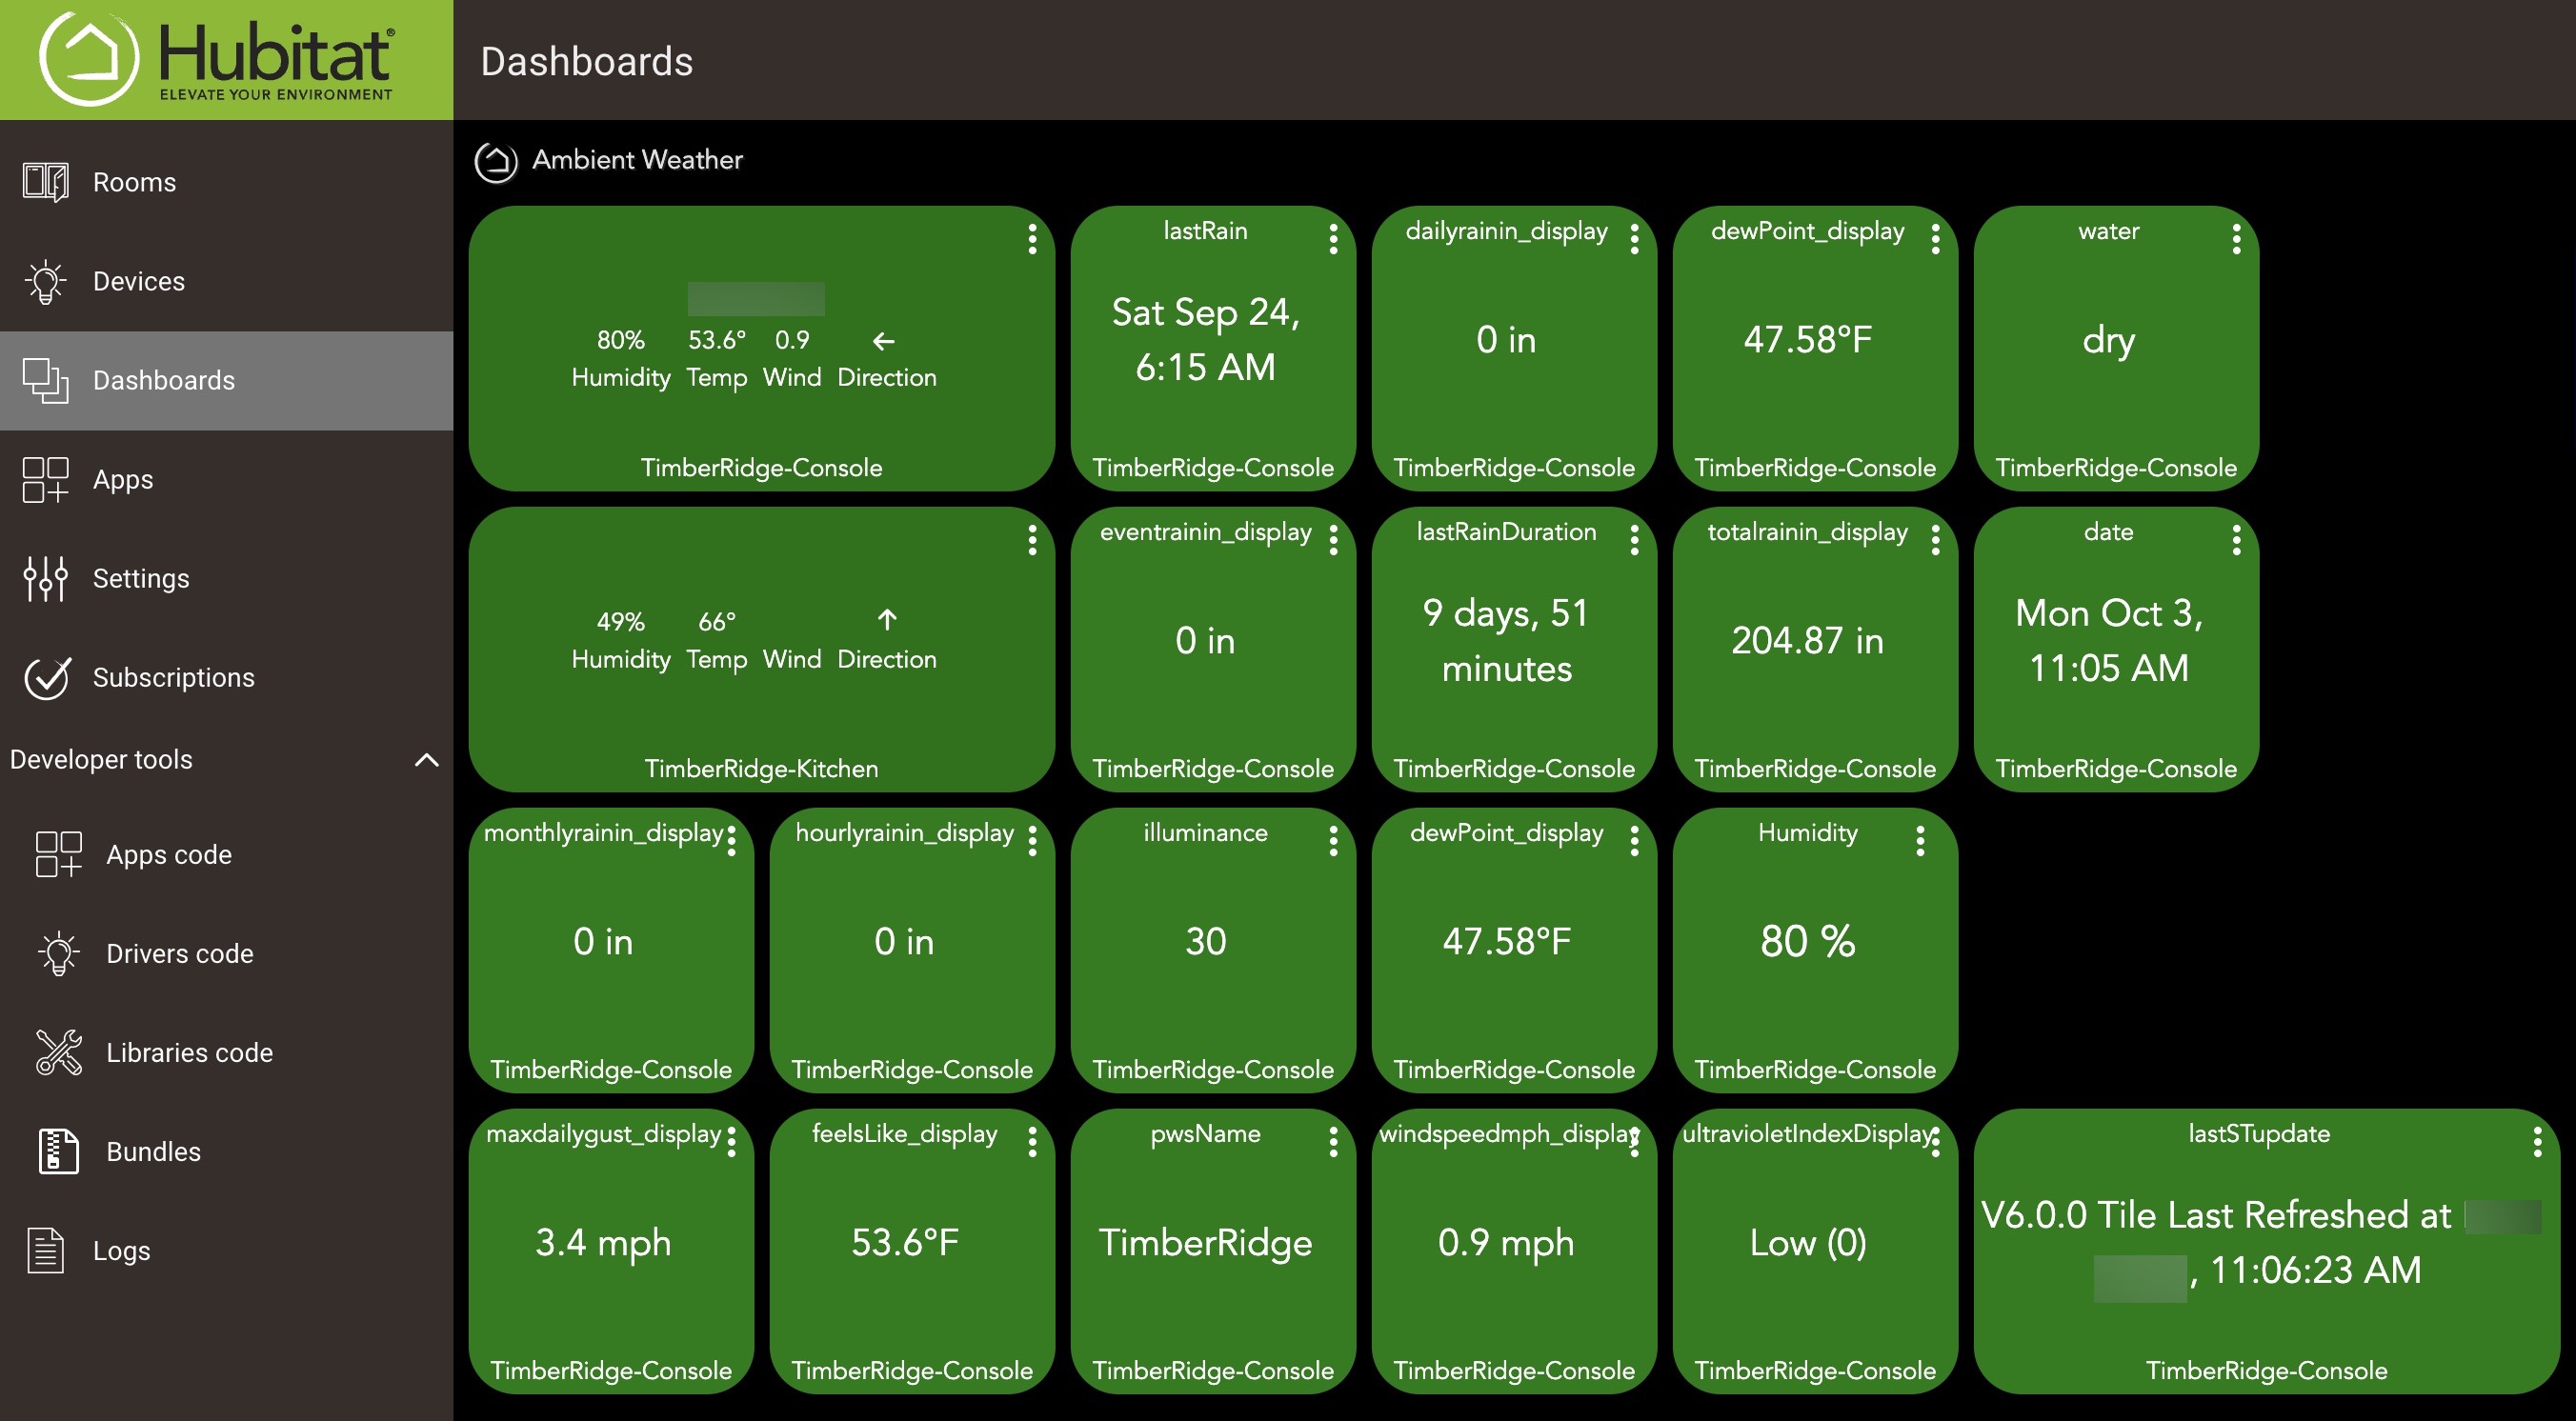Open Subscriptions checkmark icon
The height and width of the screenshot is (1421, 2576).
tap(47, 677)
